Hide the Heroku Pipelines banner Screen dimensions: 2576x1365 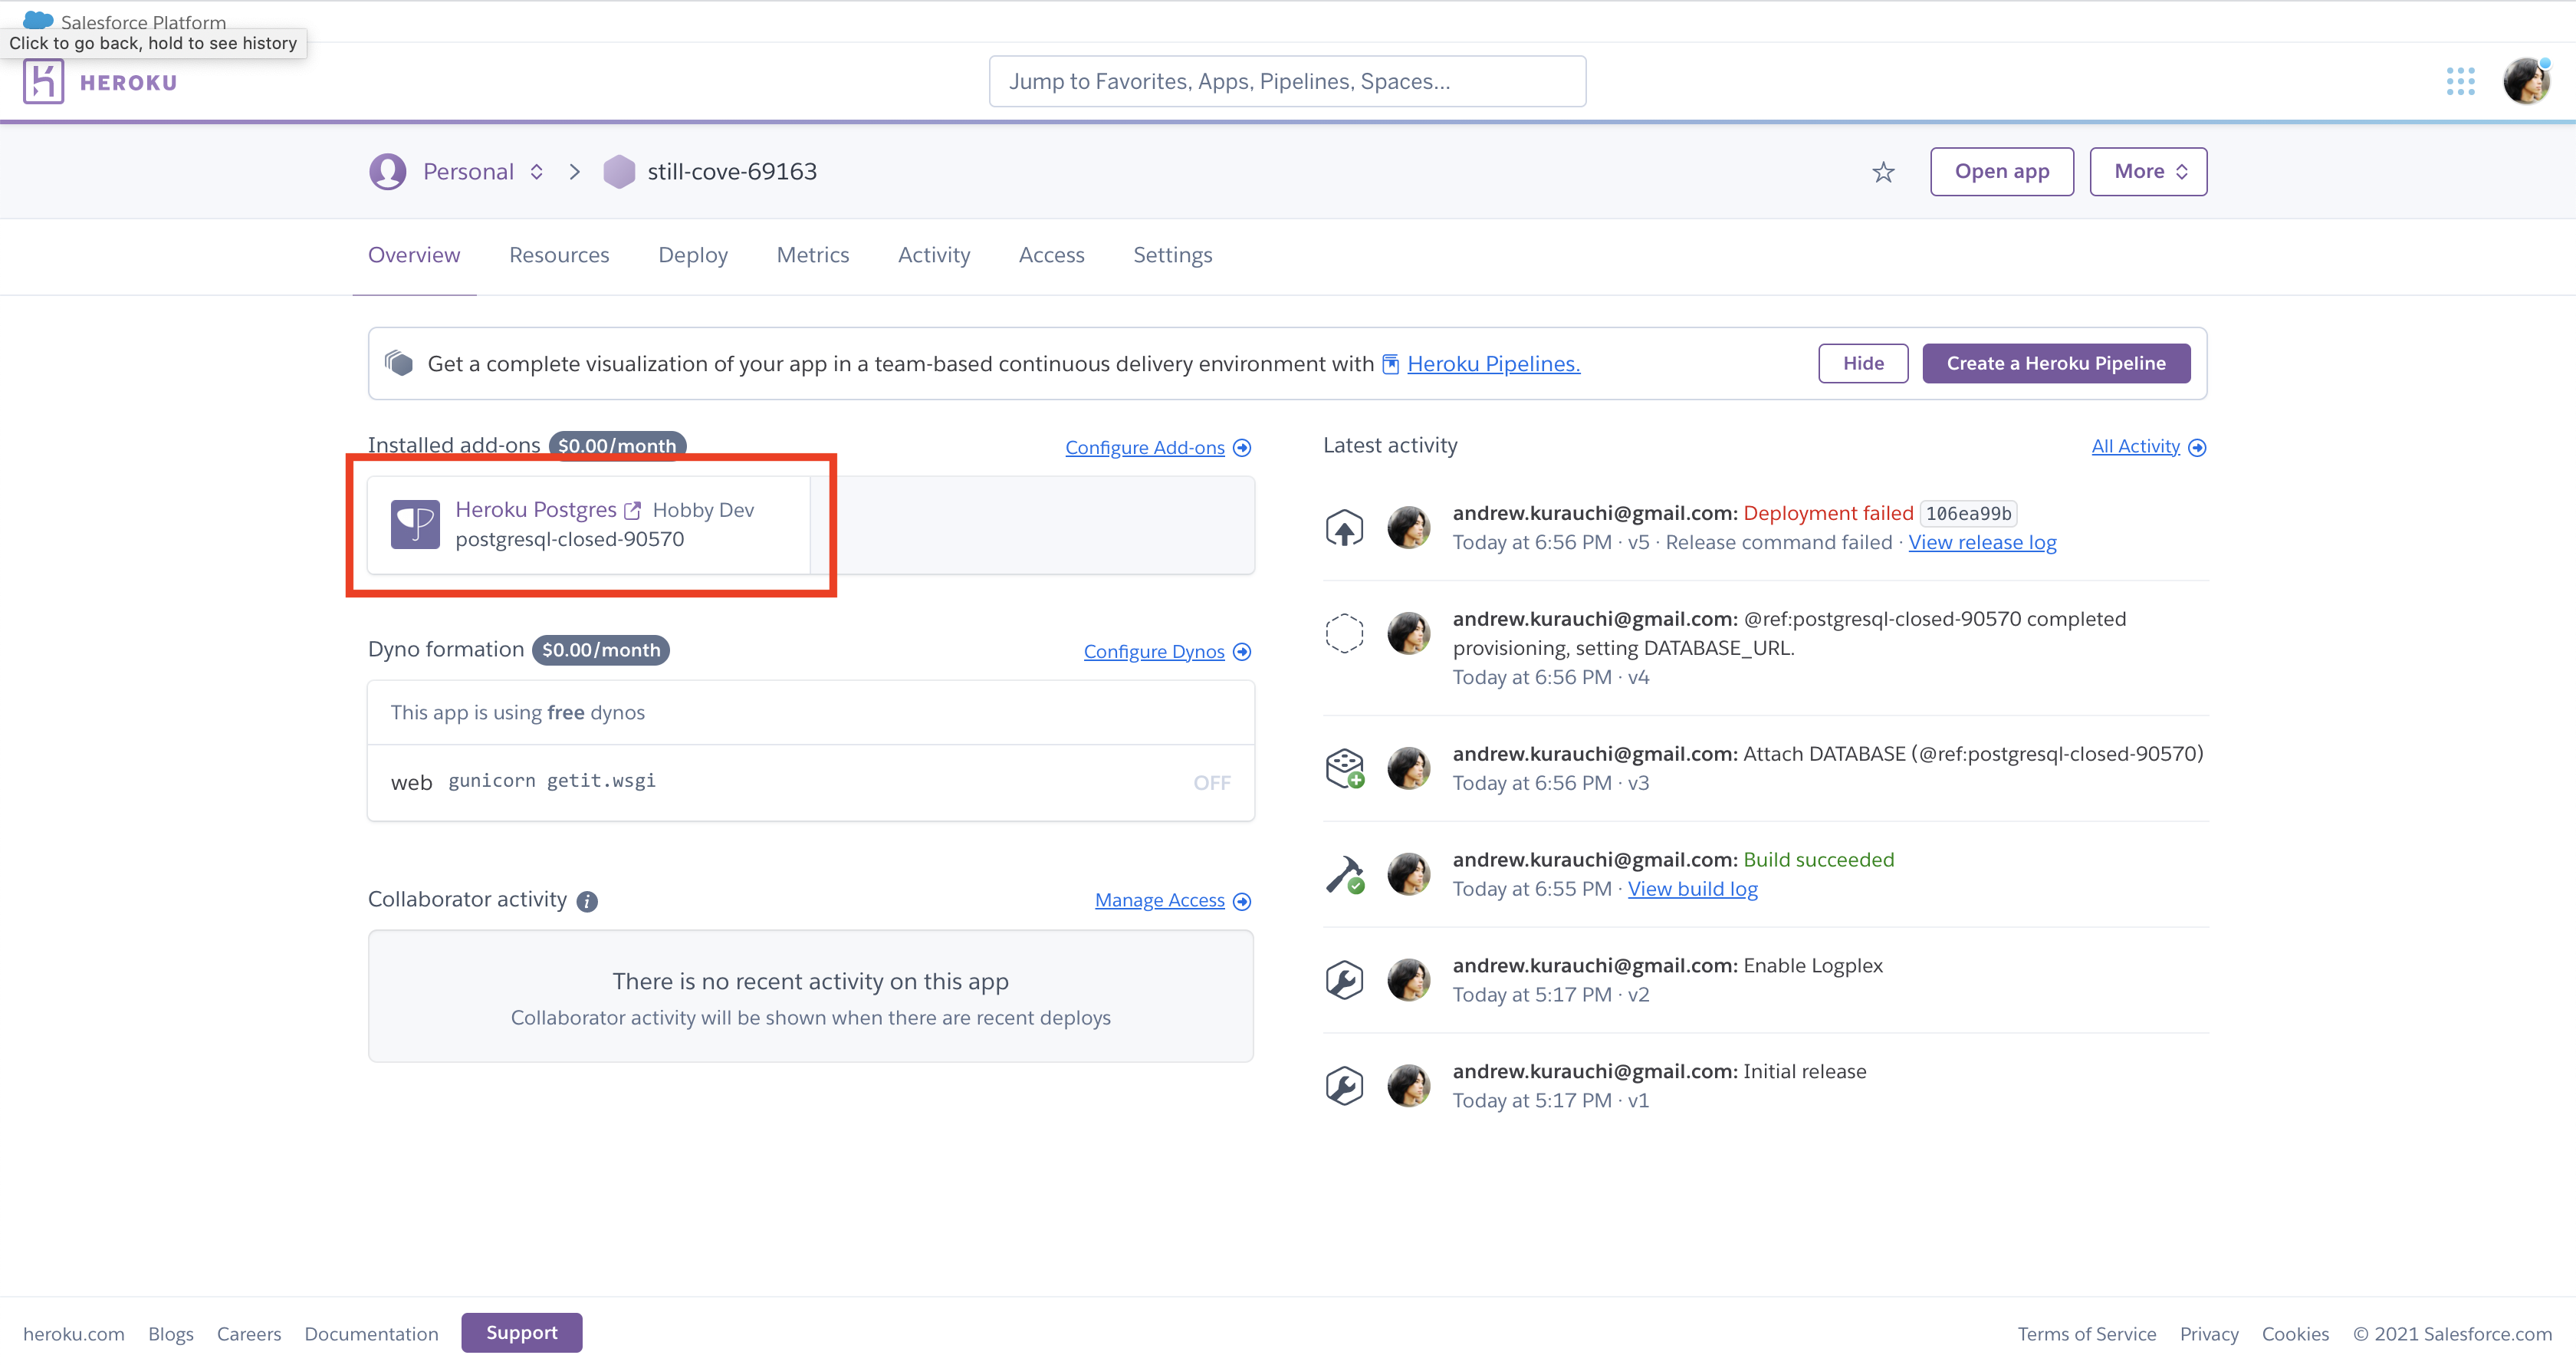[1862, 363]
